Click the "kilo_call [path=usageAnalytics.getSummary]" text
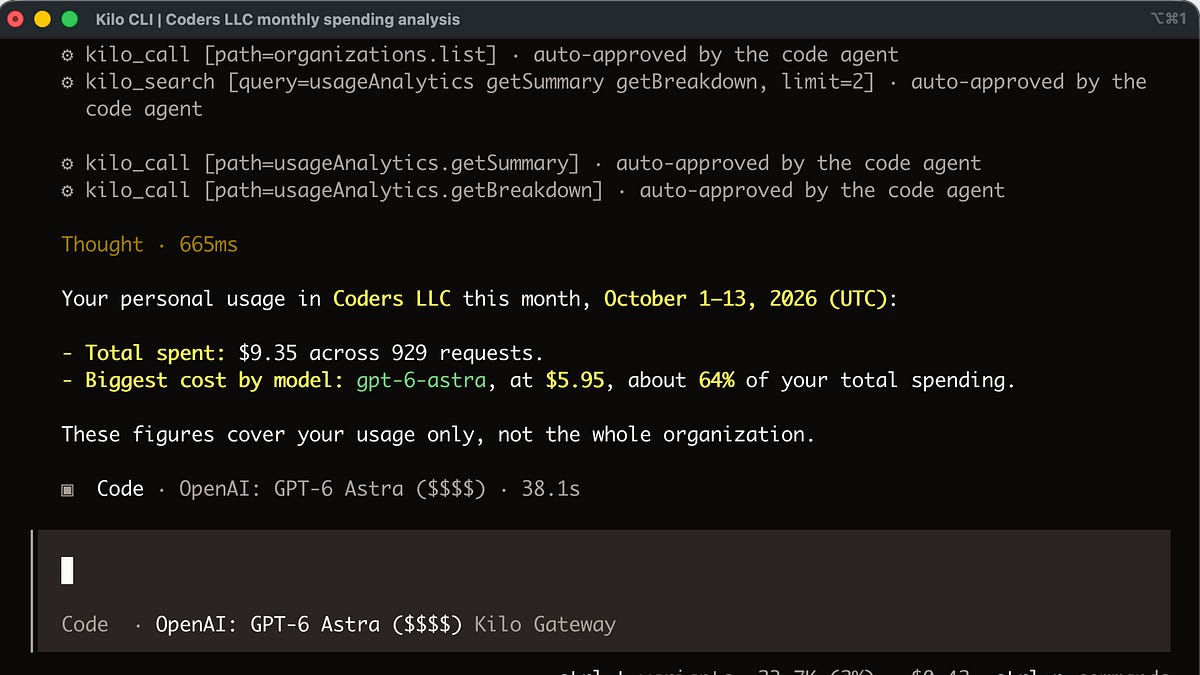Viewport: 1200px width, 675px height. (332, 164)
